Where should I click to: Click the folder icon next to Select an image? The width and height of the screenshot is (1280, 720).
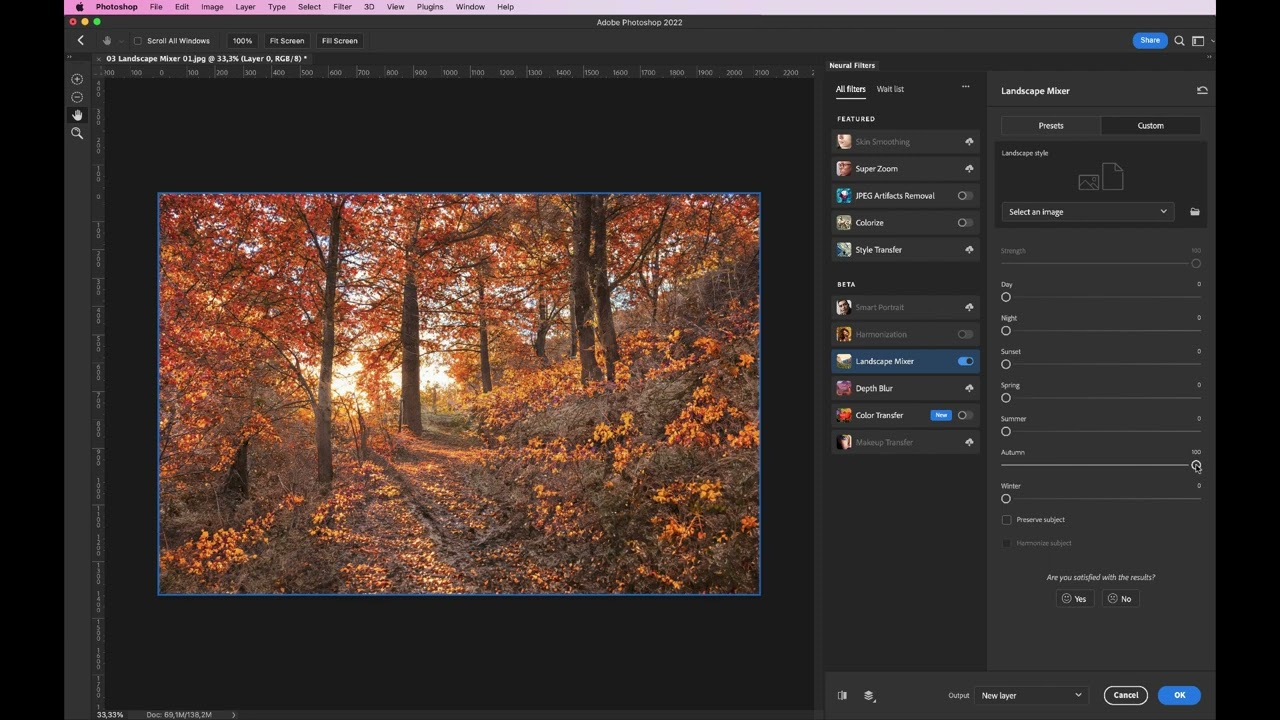1195,211
